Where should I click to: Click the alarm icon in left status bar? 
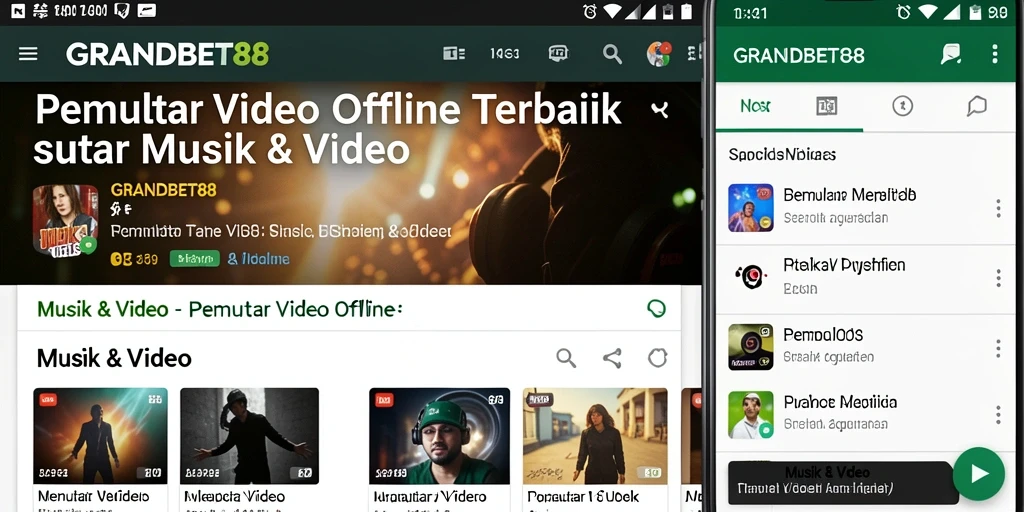pyautogui.click(x=590, y=11)
